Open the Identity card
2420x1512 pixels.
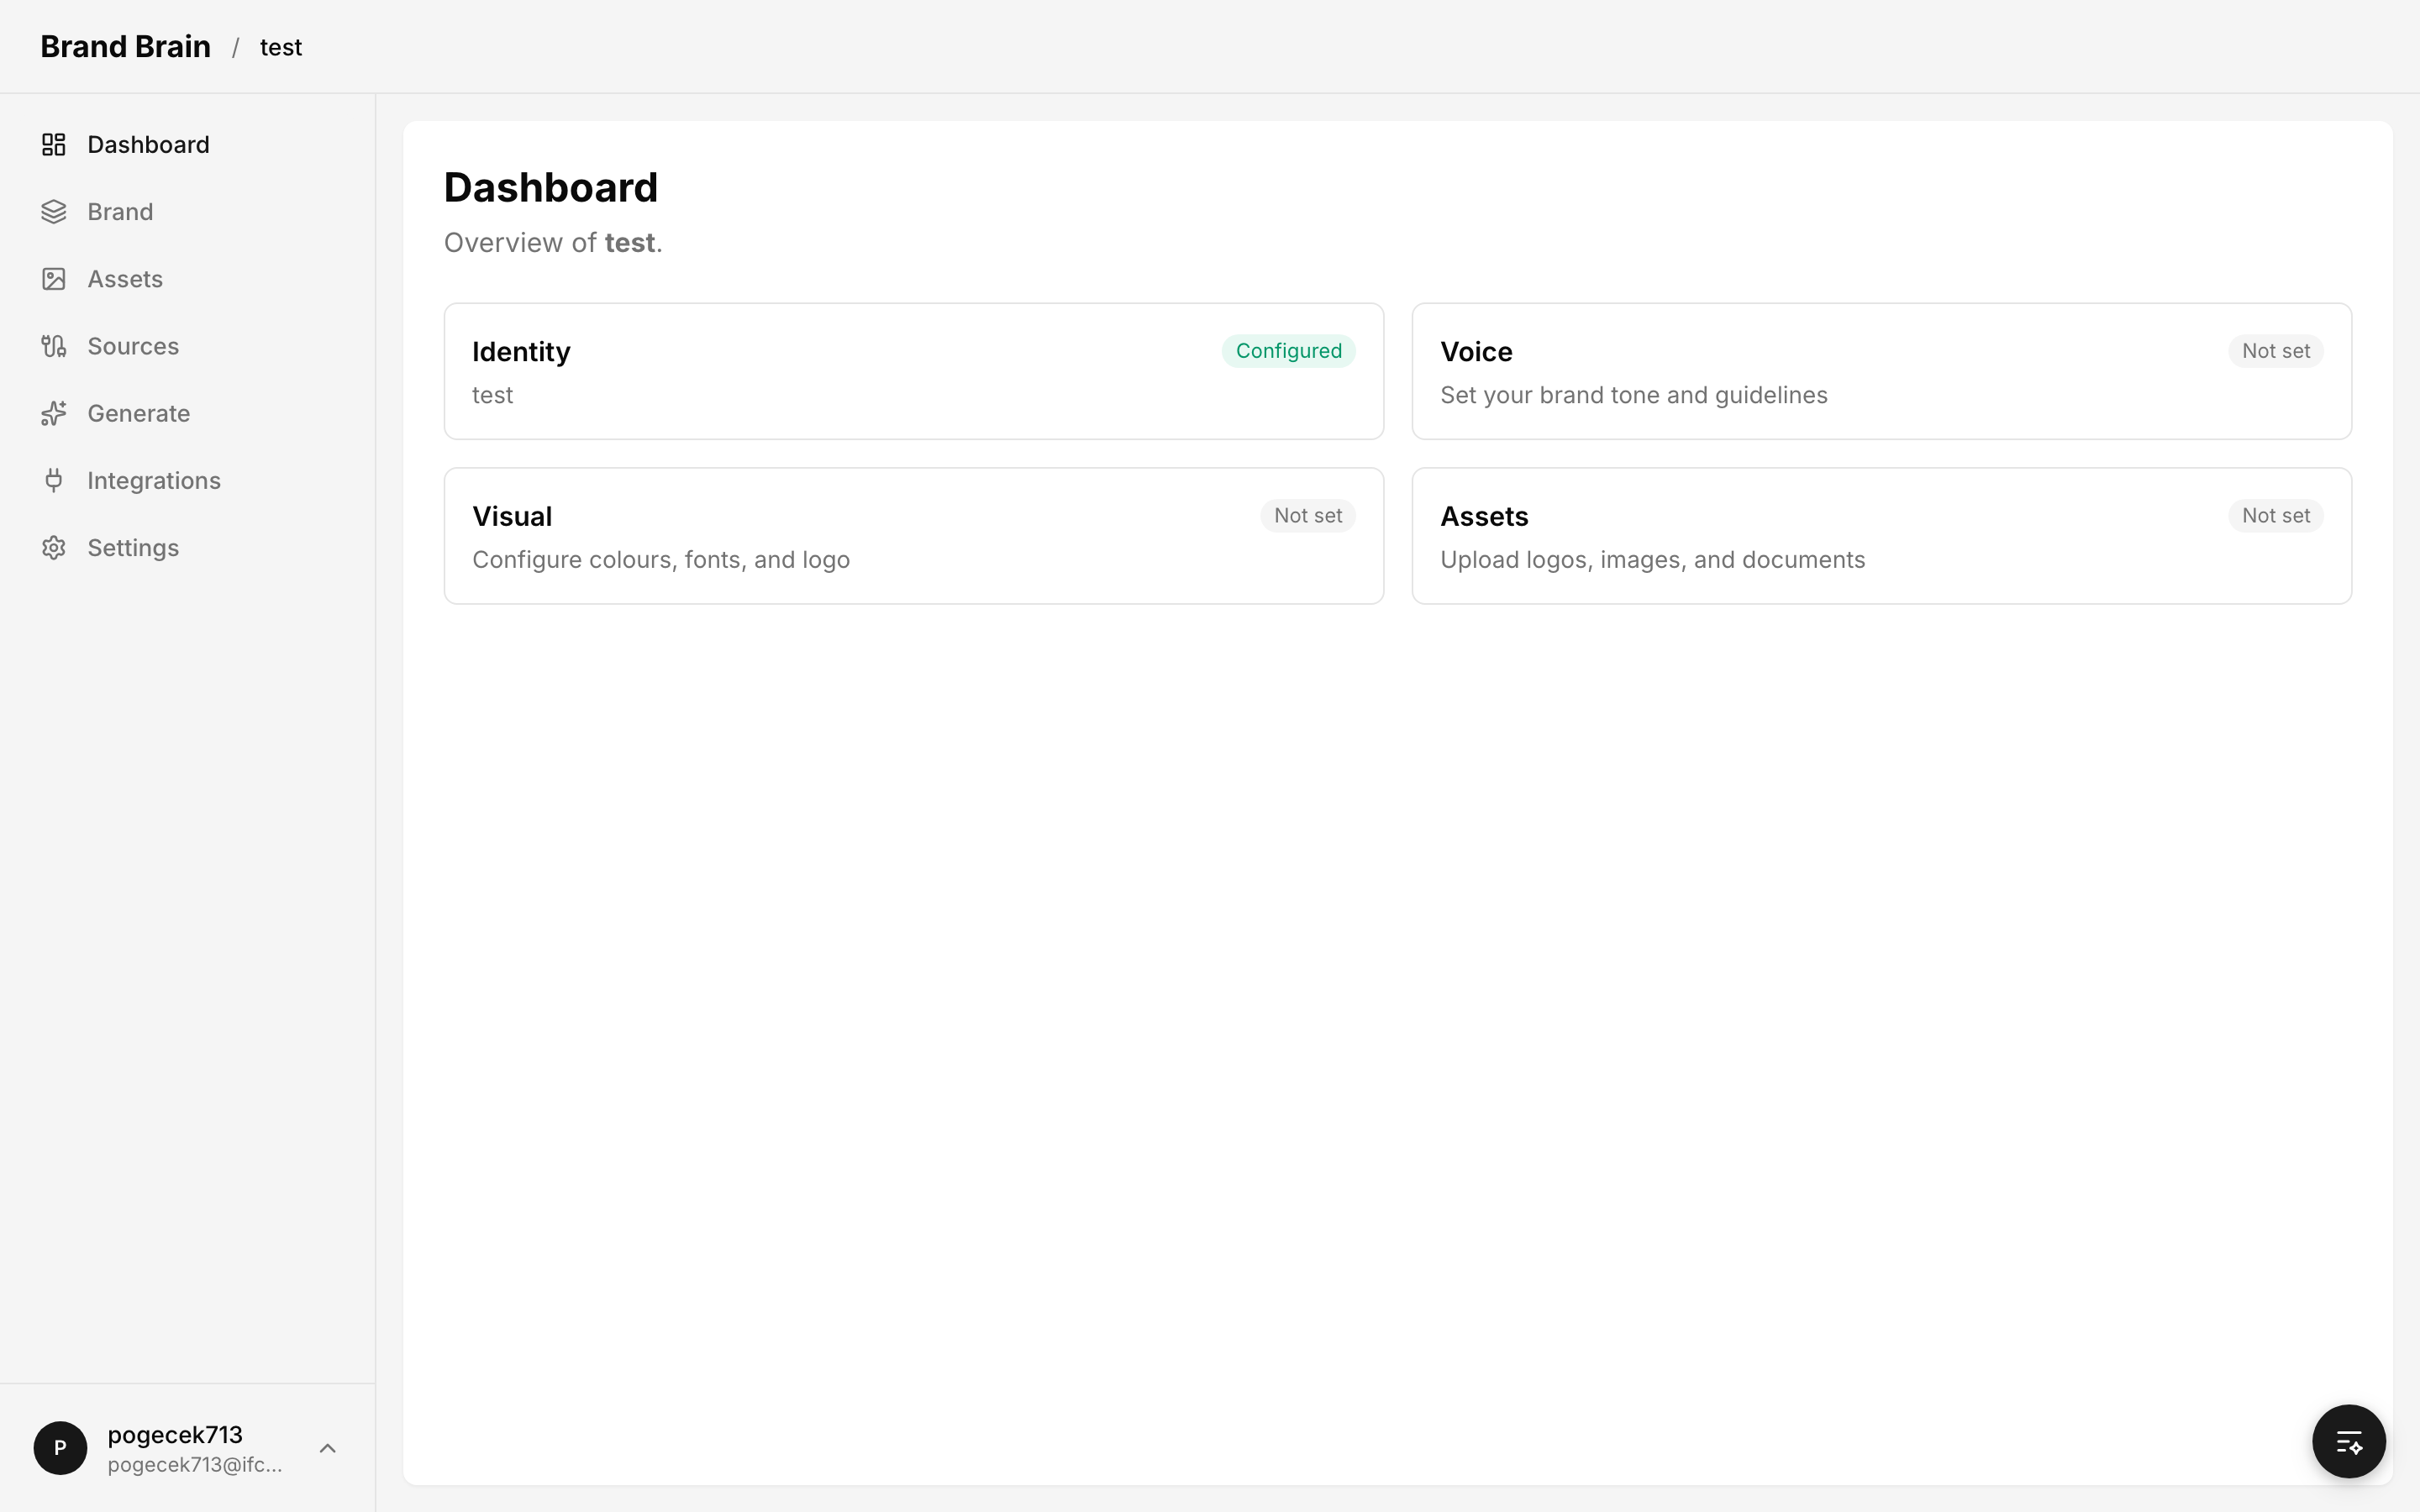(914, 371)
